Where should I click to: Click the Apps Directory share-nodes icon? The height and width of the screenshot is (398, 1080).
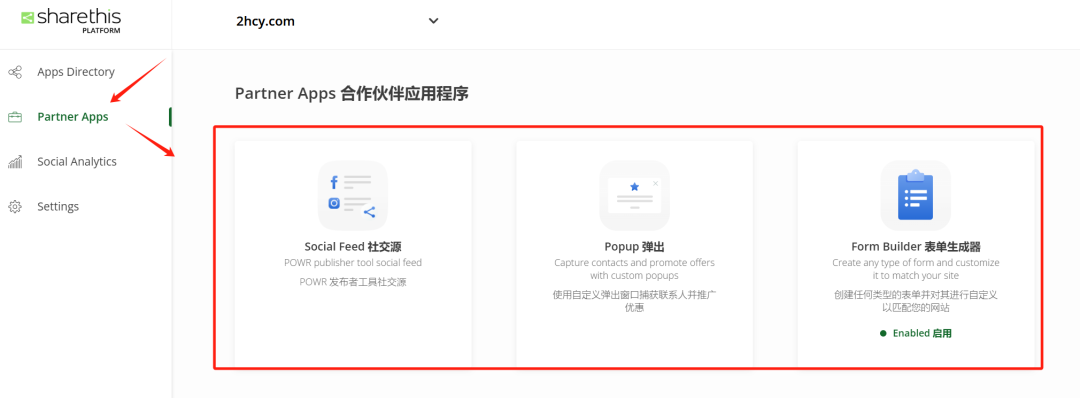pyautogui.click(x=15, y=72)
